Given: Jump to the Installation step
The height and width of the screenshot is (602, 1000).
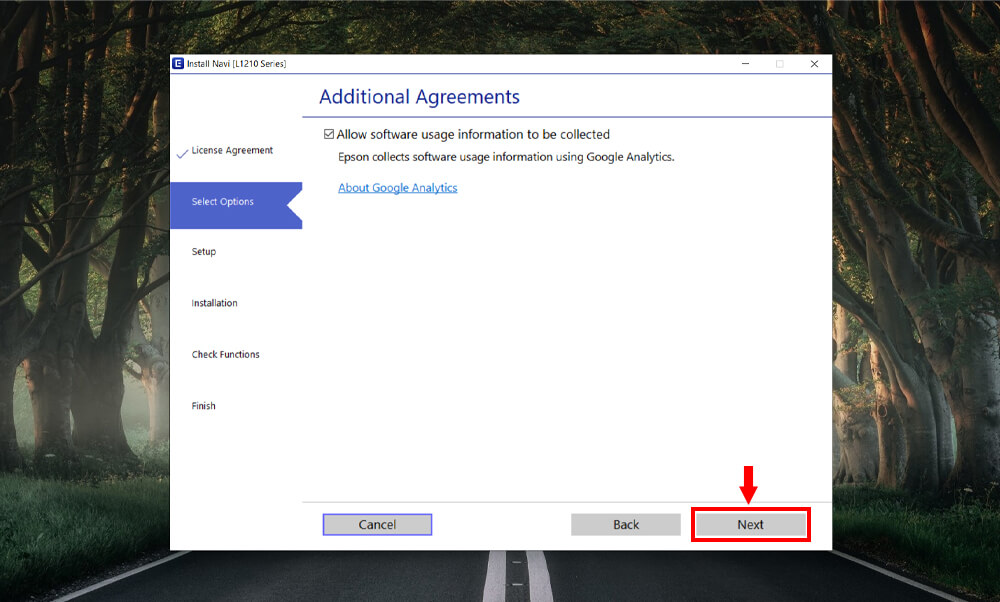Looking at the screenshot, I should (x=215, y=303).
